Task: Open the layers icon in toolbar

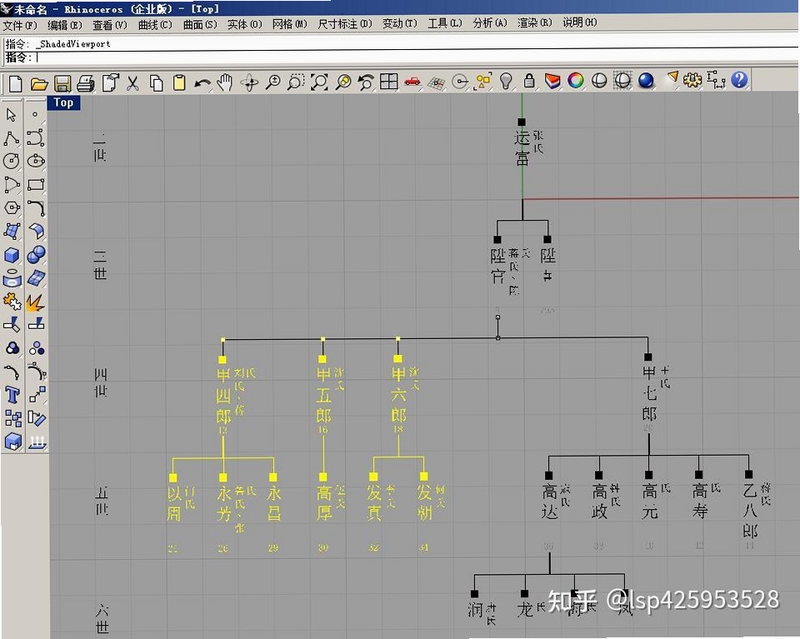Action: point(553,81)
